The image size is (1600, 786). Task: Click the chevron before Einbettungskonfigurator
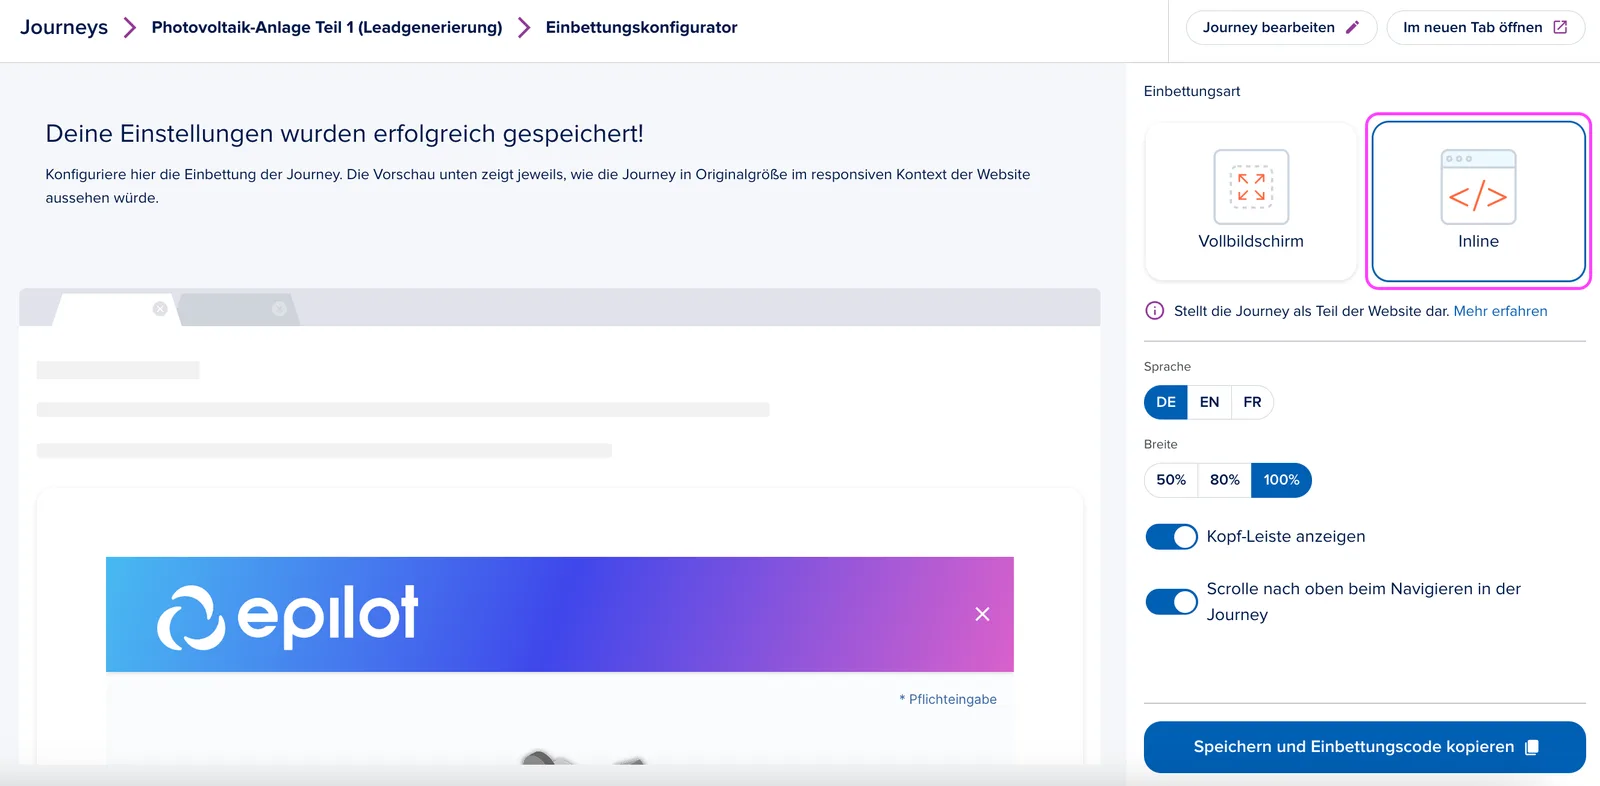click(524, 27)
